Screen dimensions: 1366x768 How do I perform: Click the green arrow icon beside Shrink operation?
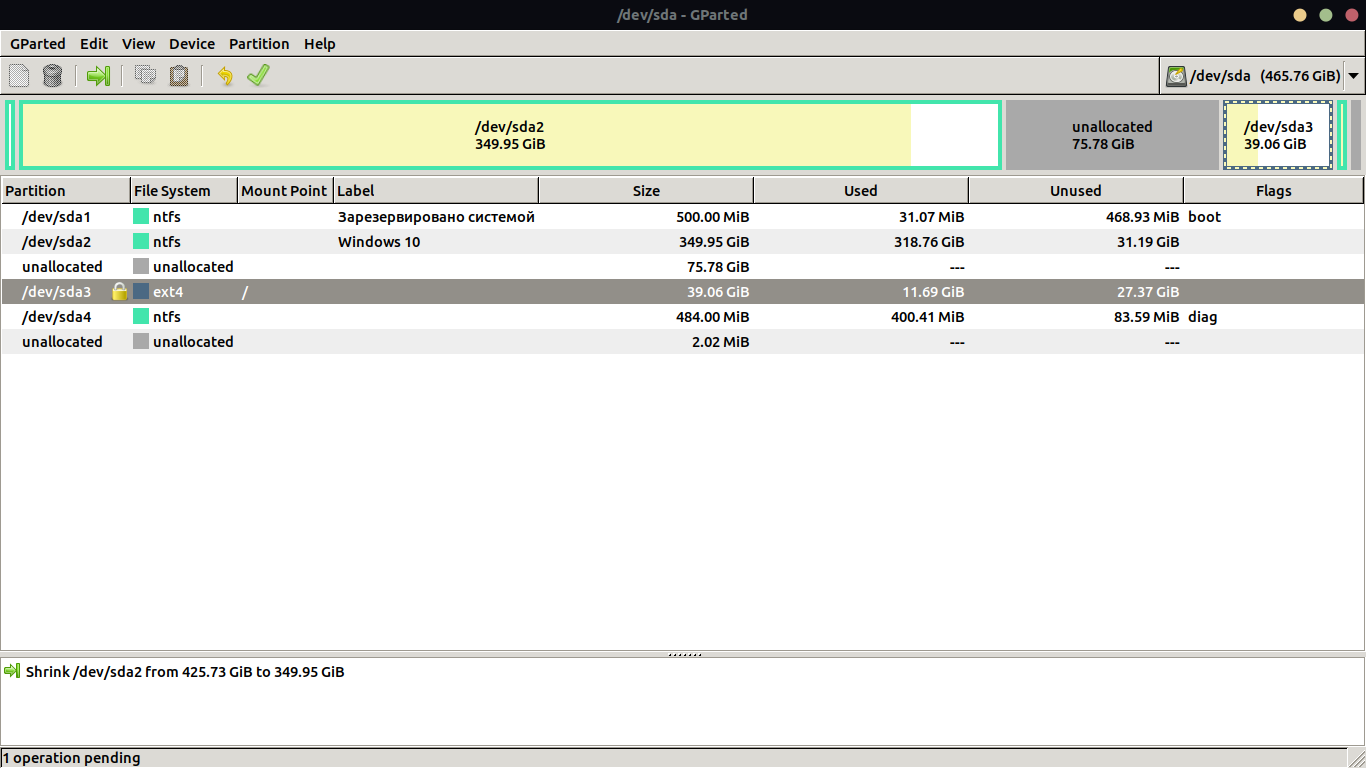[x=13, y=672]
